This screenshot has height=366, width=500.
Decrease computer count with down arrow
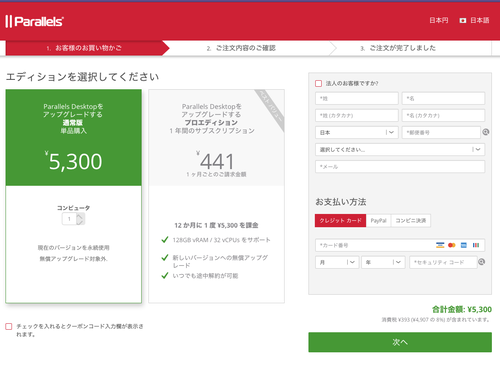(80, 222)
